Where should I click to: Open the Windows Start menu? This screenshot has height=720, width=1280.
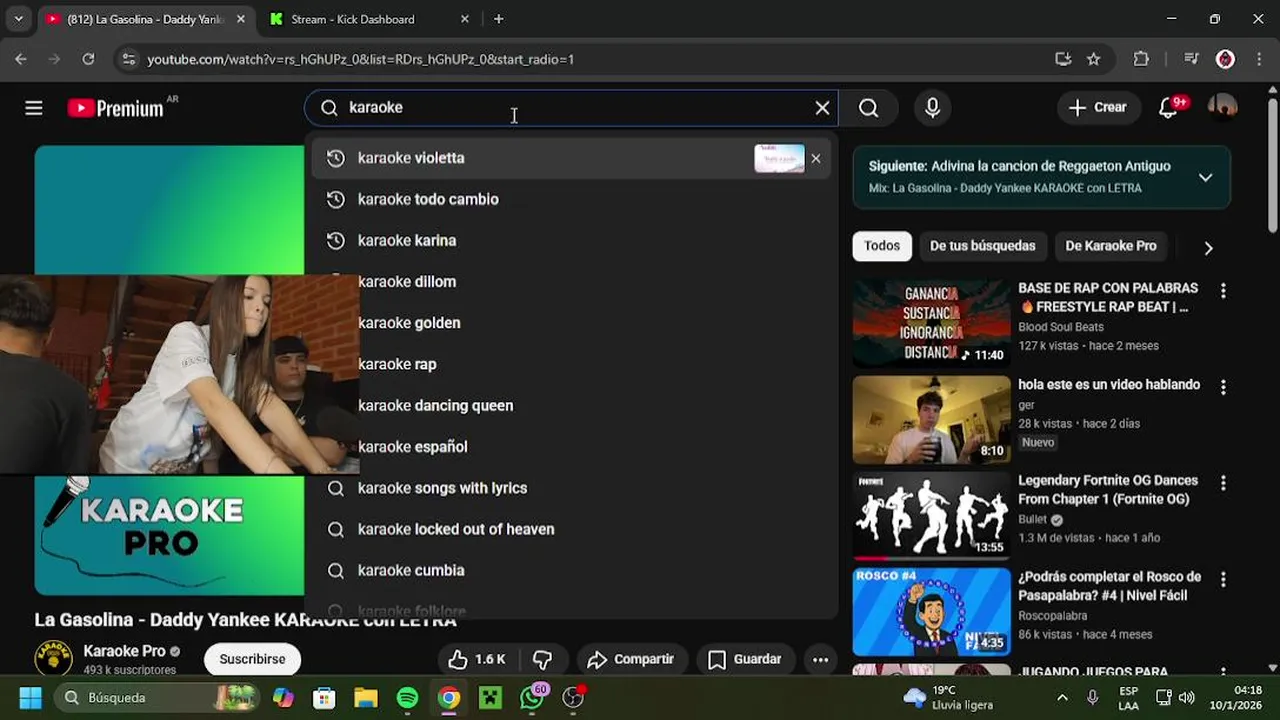pyautogui.click(x=30, y=697)
